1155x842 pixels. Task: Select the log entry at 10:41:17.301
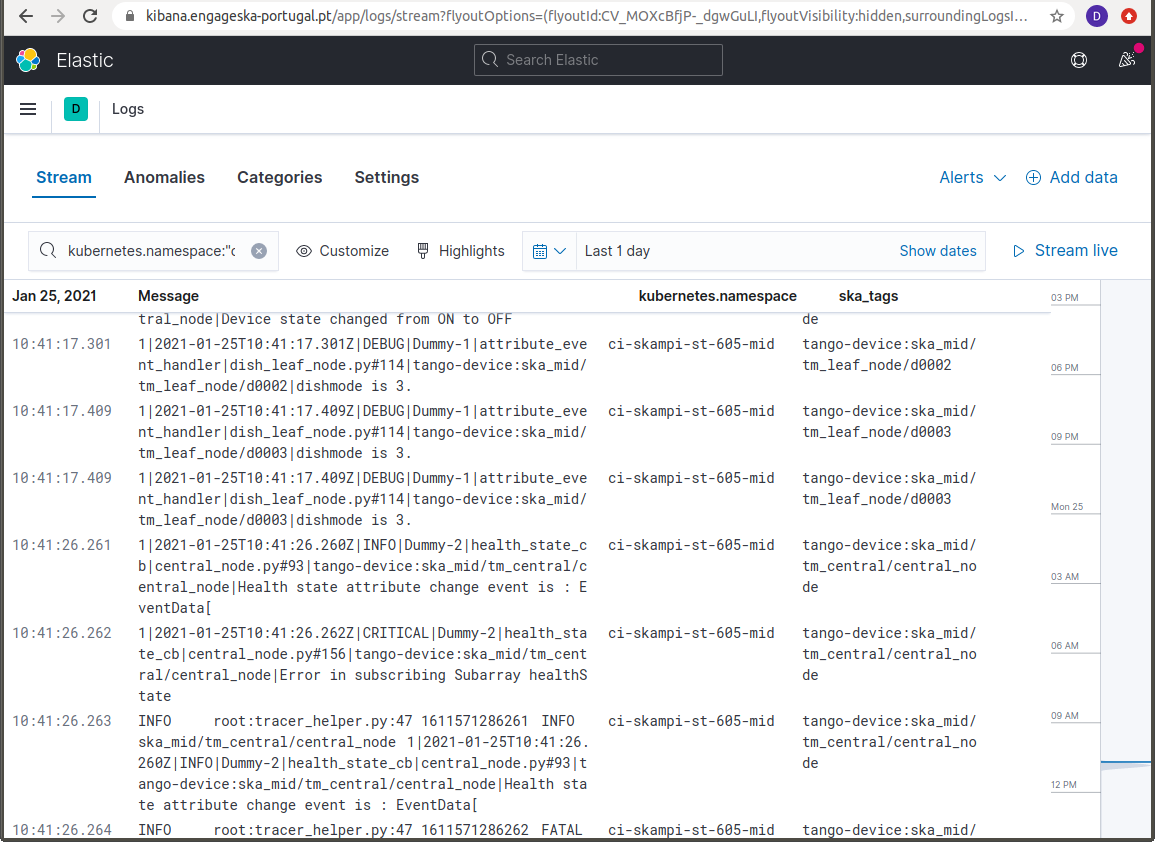point(527,365)
